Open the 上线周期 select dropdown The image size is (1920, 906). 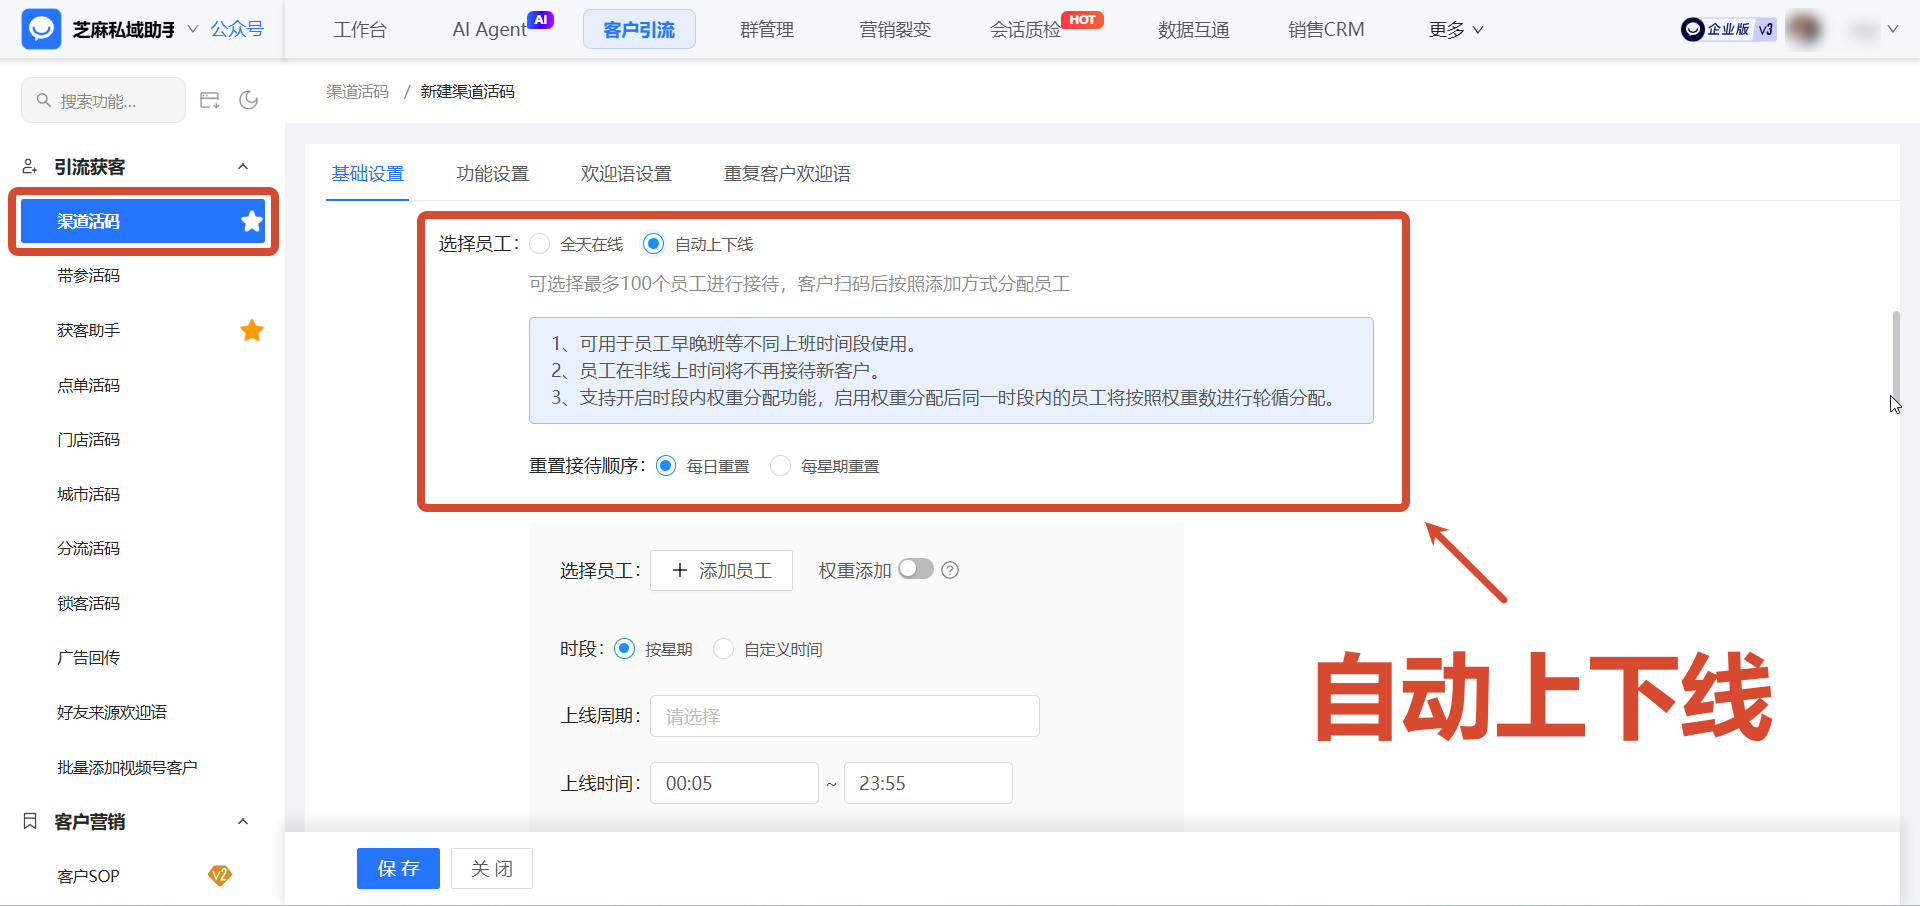[x=845, y=716]
